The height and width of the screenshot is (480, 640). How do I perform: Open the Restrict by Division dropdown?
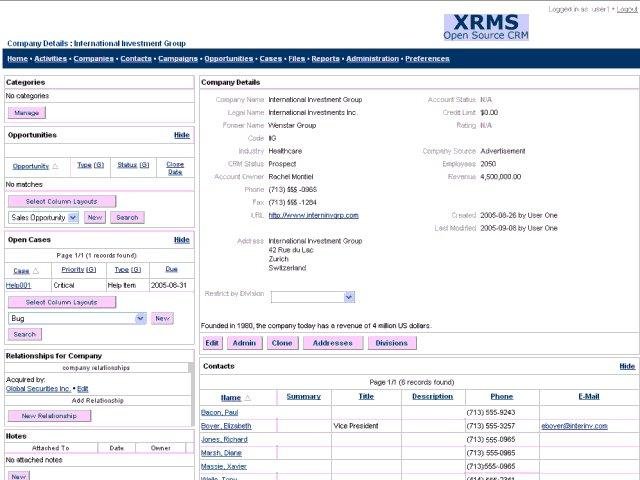point(349,297)
